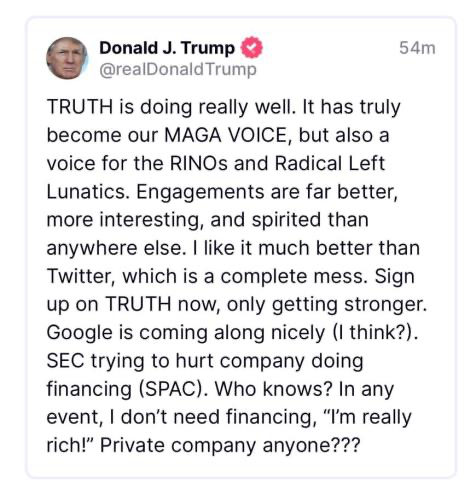Click the 54m post timestamp

(x=417, y=48)
